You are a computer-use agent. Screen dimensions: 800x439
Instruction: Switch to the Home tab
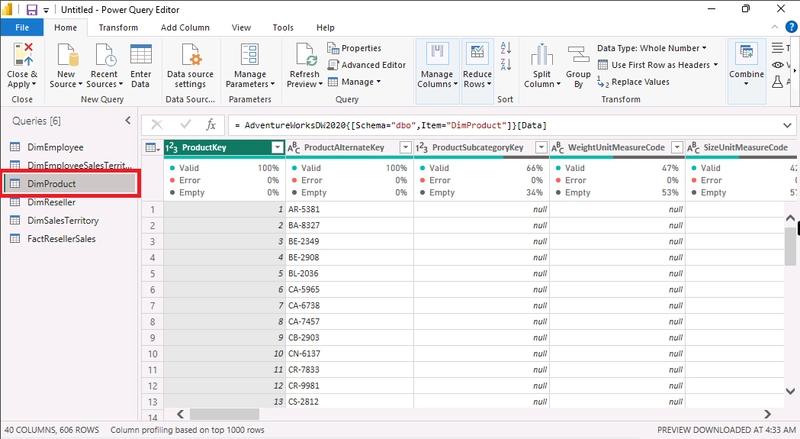click(x=66, y=28)
